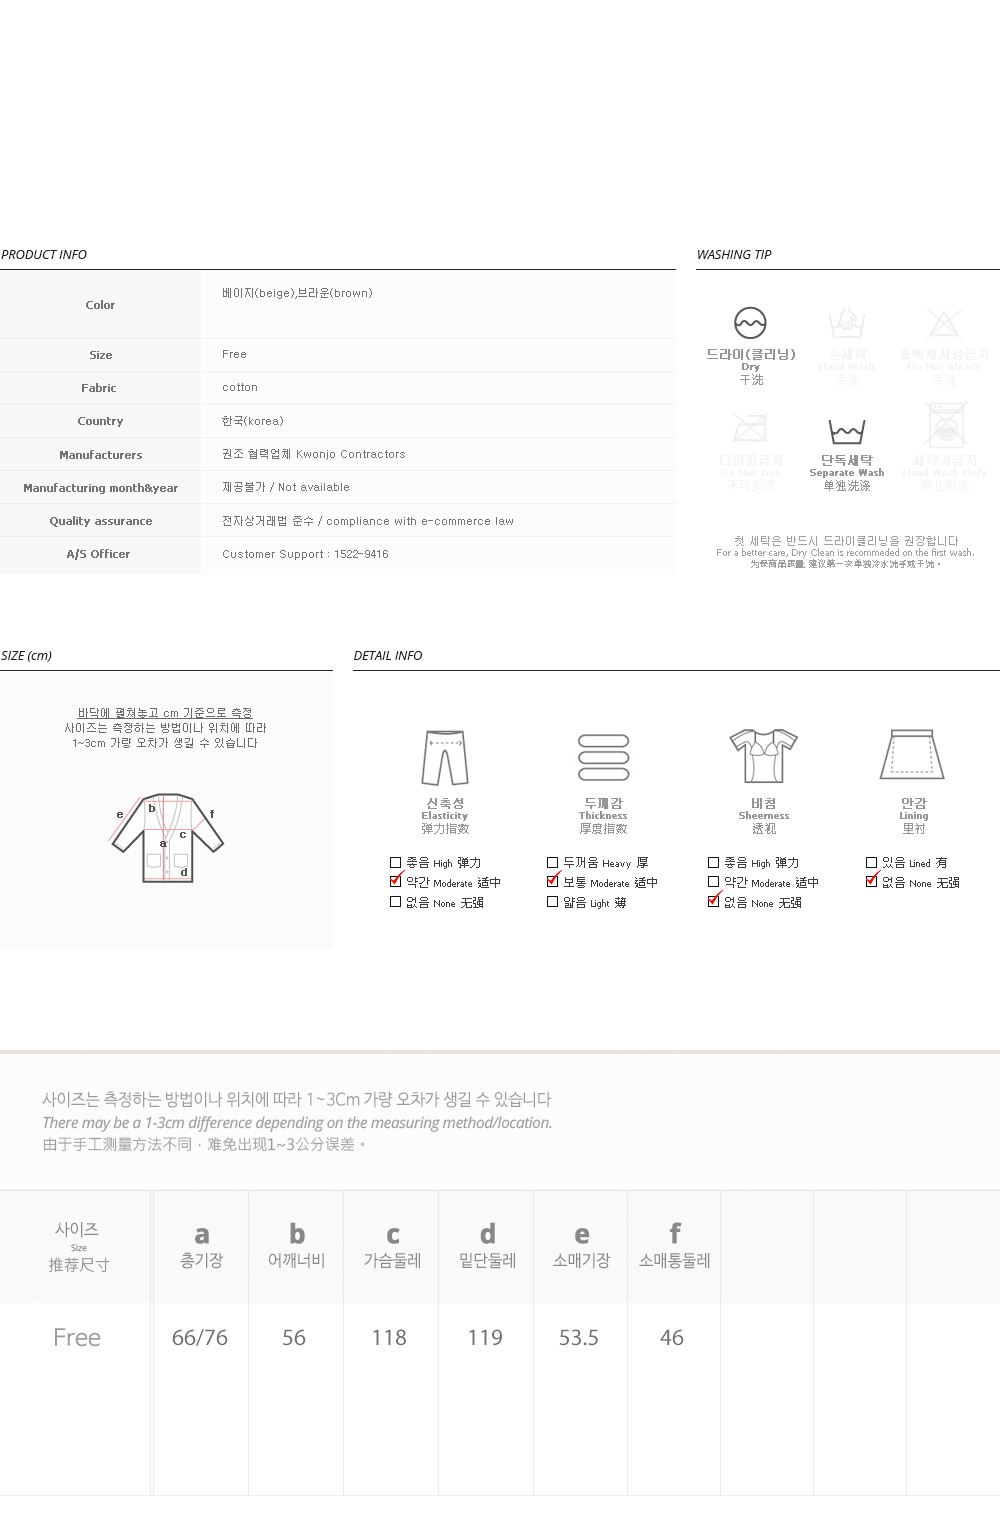Toggle the Thickness Moderate checkbox

(x=553, y=882)
